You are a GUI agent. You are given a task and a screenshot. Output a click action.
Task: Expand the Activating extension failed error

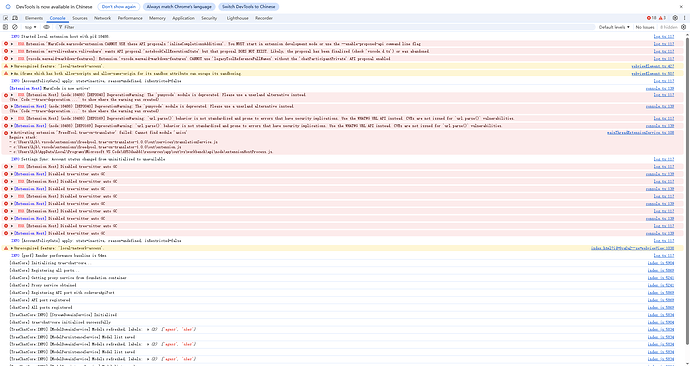point(12,132)
